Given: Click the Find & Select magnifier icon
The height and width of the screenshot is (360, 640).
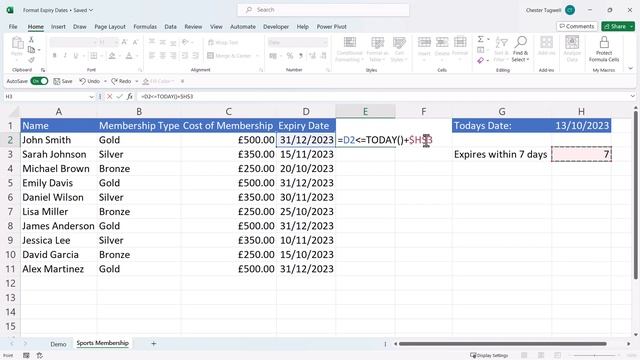Looking at the screenshot, I should click(x=520, y=42).
